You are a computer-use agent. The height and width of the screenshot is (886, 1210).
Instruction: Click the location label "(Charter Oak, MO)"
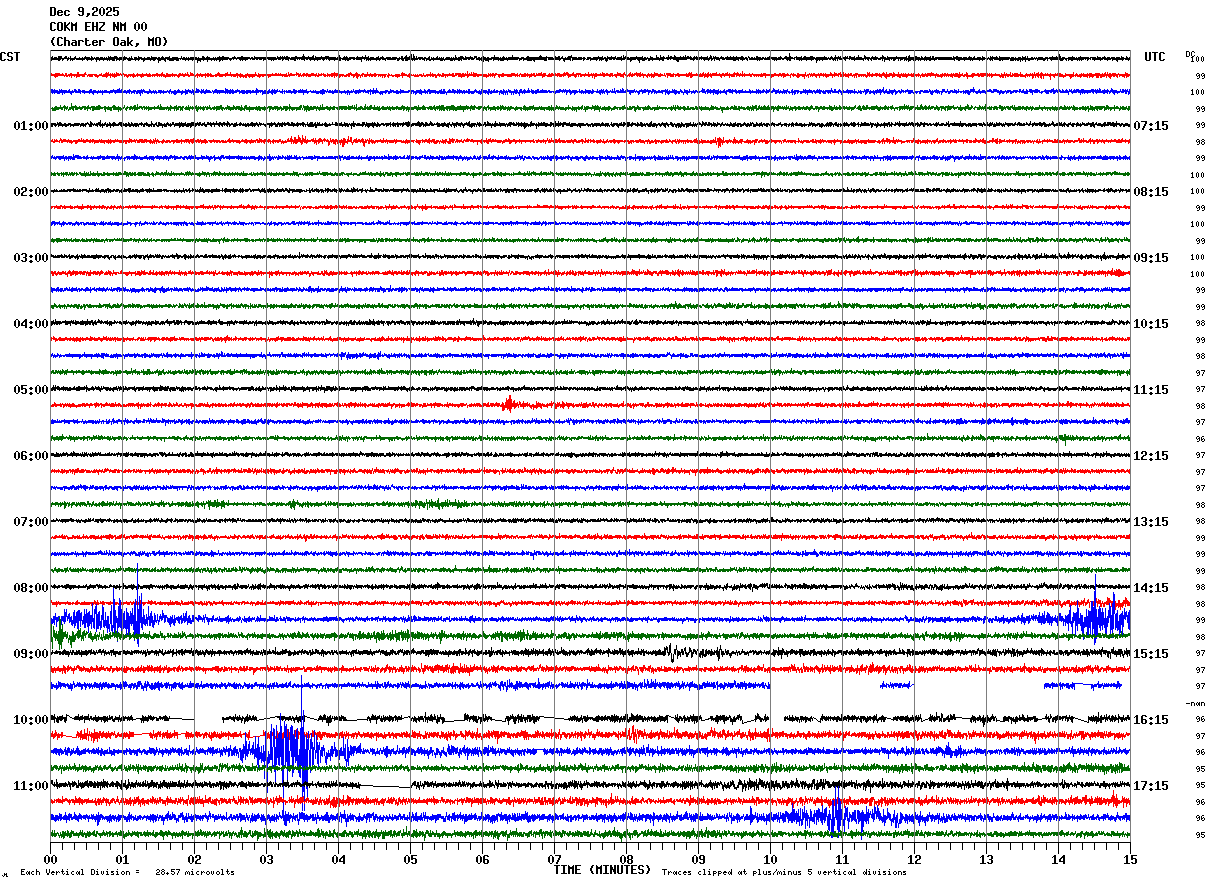point(109,42)
